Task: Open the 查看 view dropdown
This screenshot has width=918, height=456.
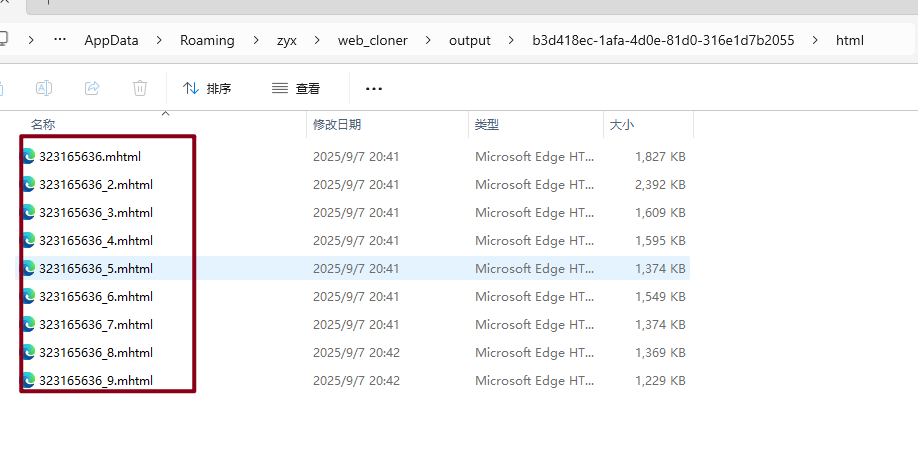Action: point(296,88)
